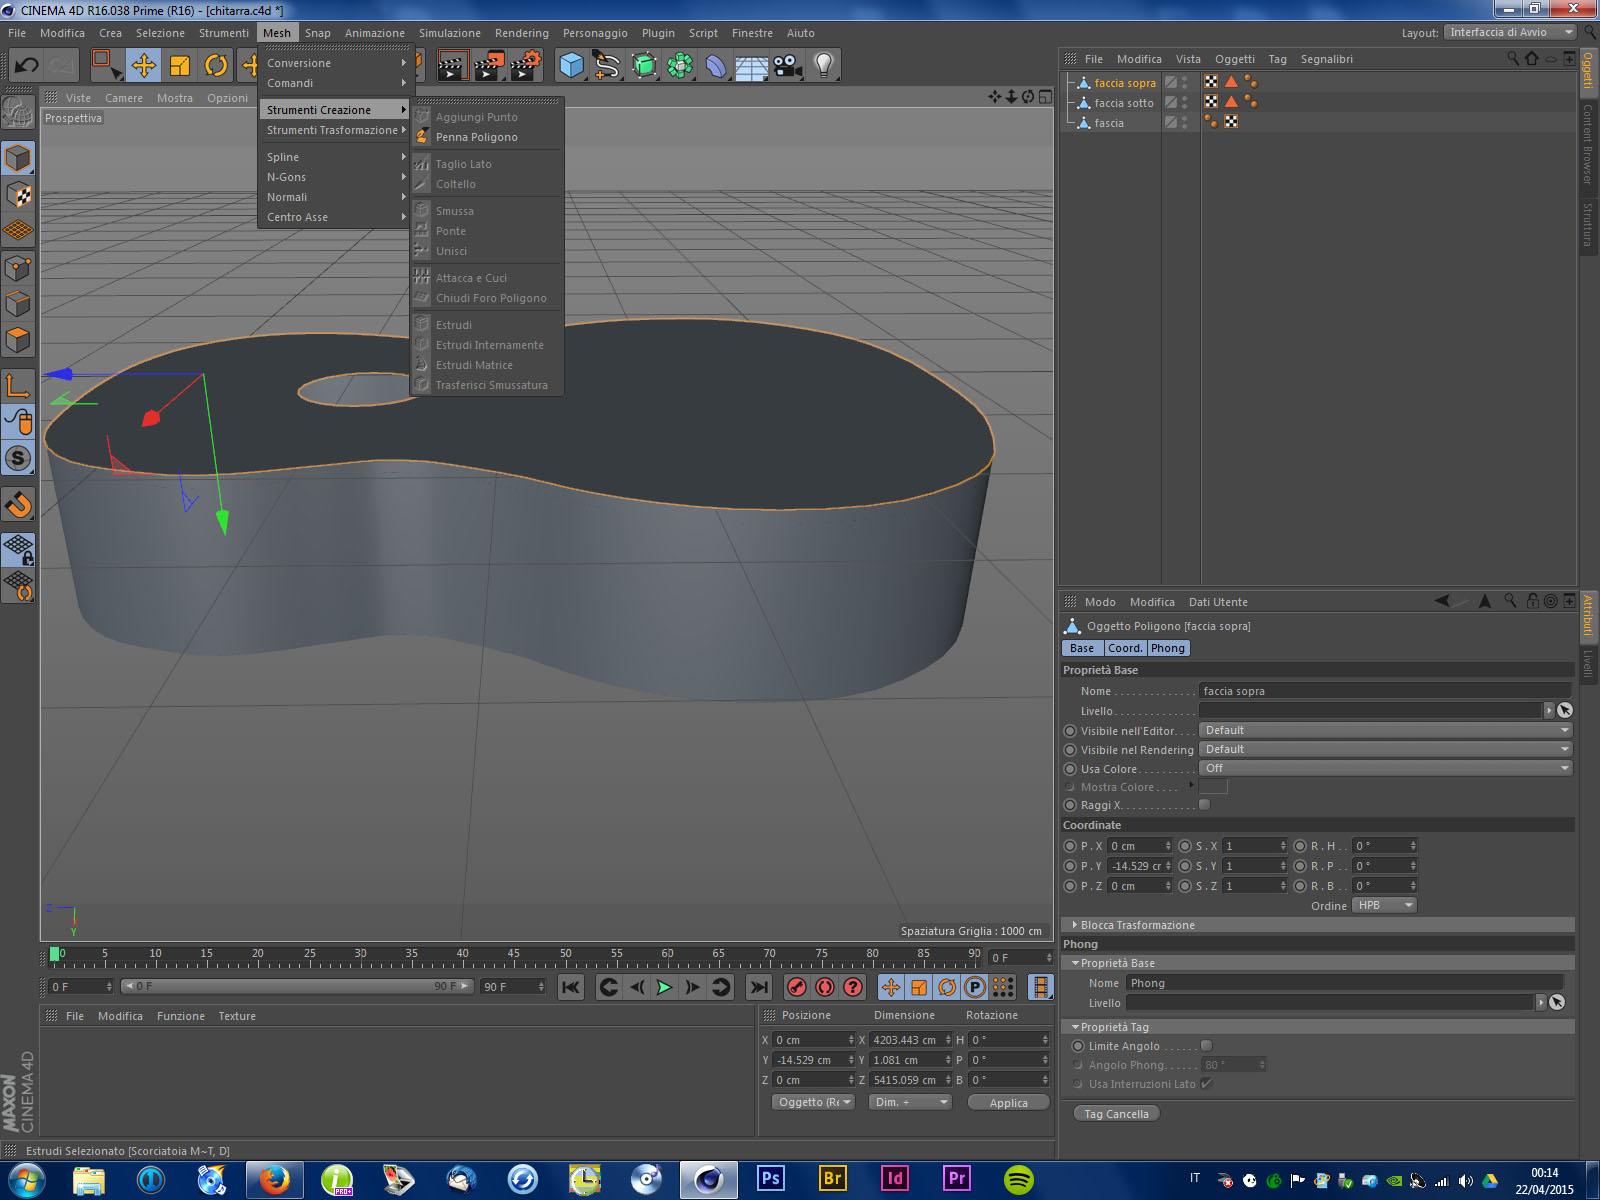Open Photoshop from the taskbar
This screenshot has width=1600, height=1200.
(x=770, y=1179)
